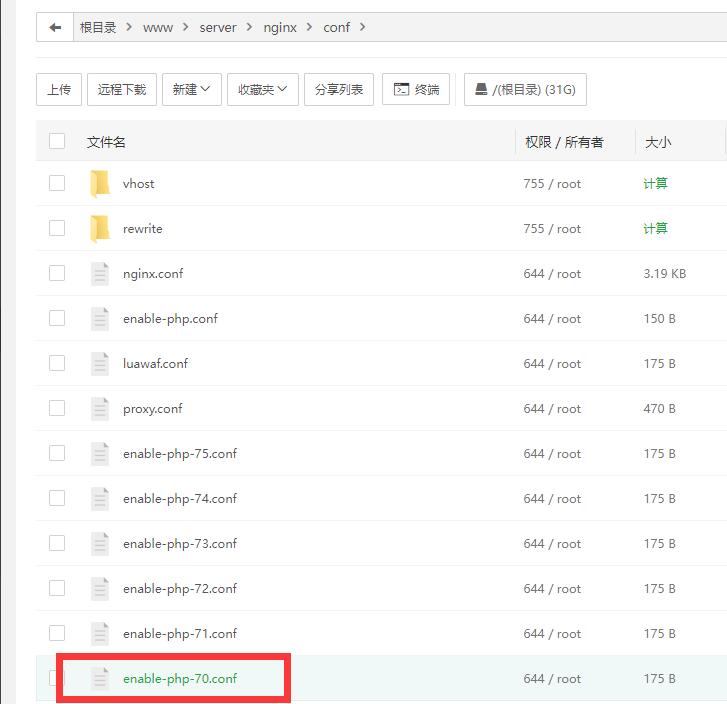This screenshot has height=704, width=727.
Task: Calculate size of vhost folder via 计算
Action: 655,184
